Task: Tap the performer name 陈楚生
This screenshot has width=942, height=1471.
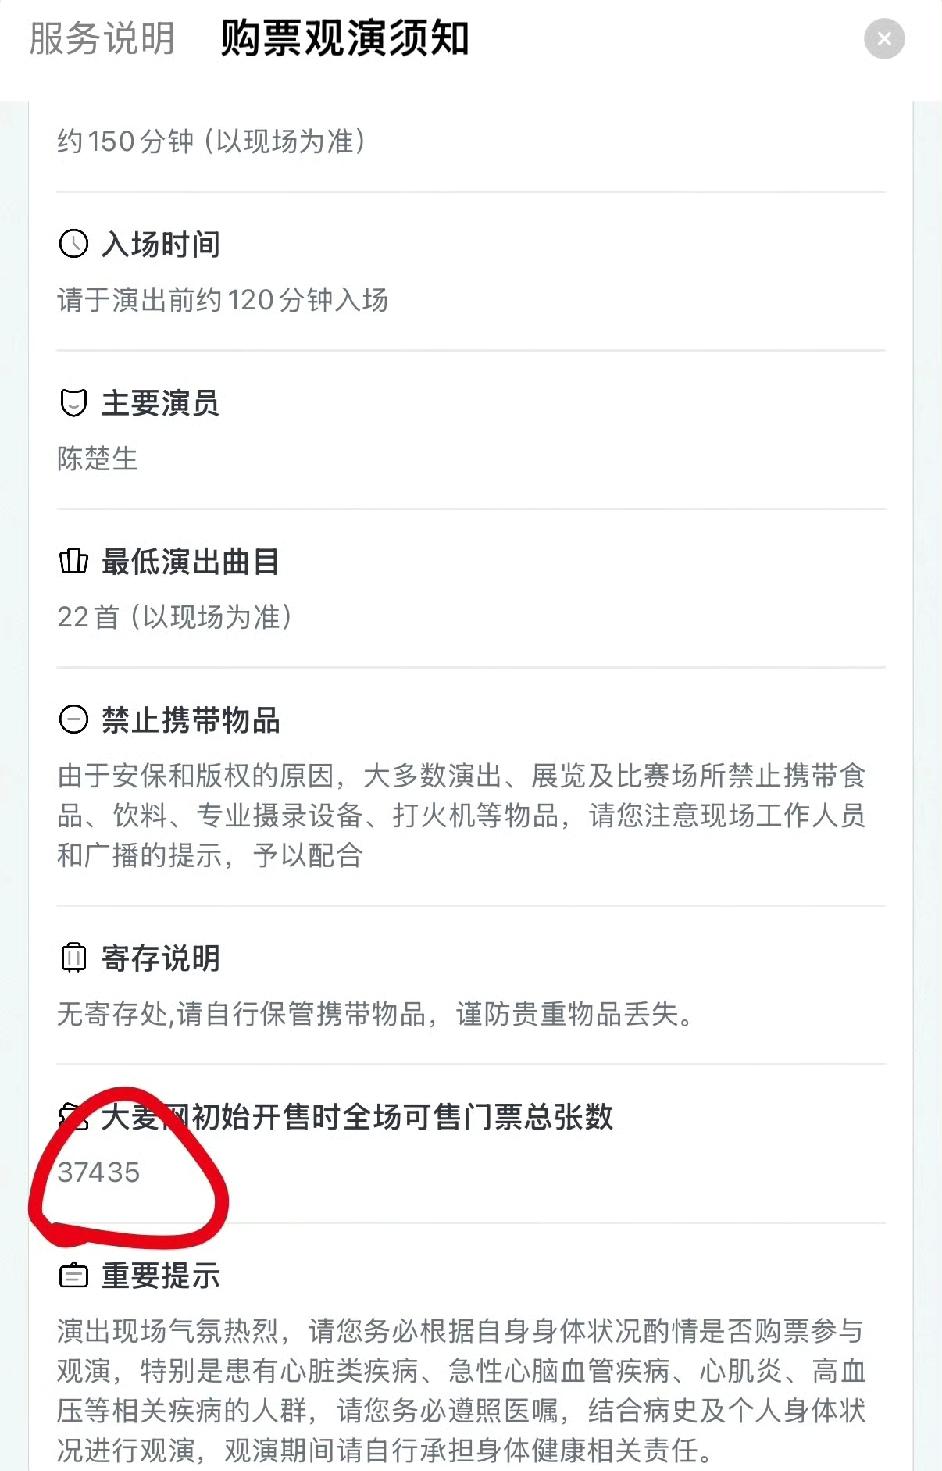Action: click(x=98, y=459)
